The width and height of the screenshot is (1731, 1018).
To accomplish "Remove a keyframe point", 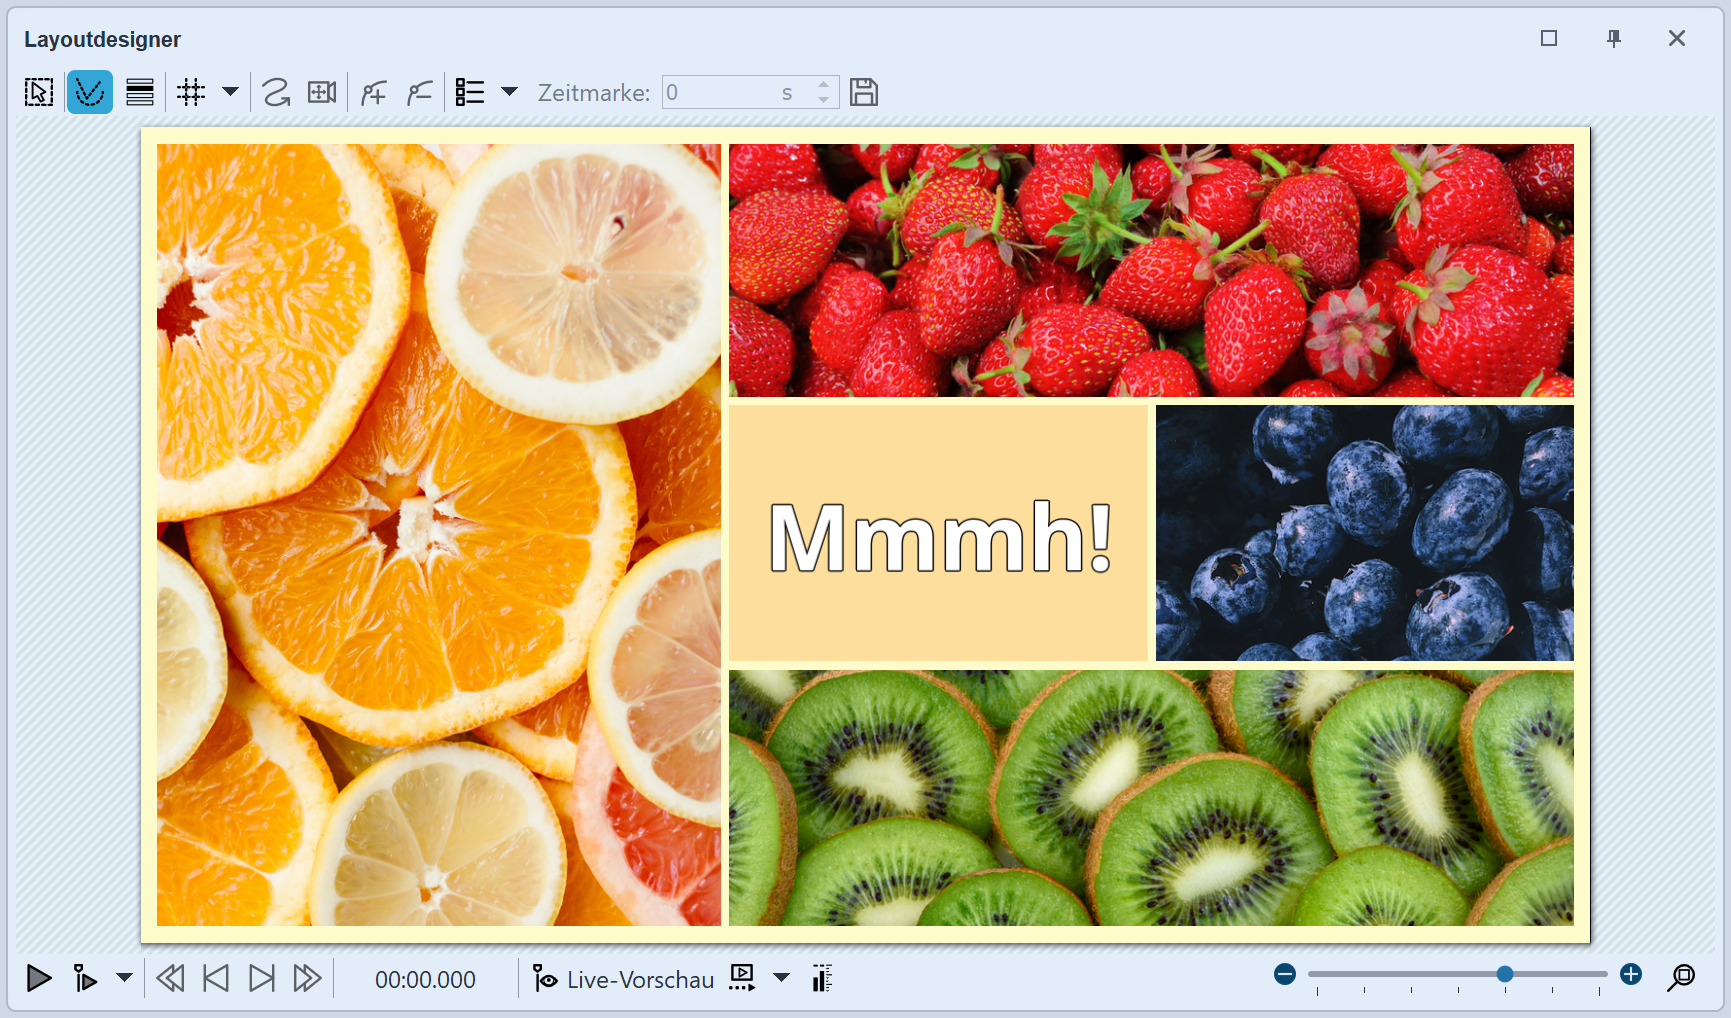I will (x=419, y=92).
